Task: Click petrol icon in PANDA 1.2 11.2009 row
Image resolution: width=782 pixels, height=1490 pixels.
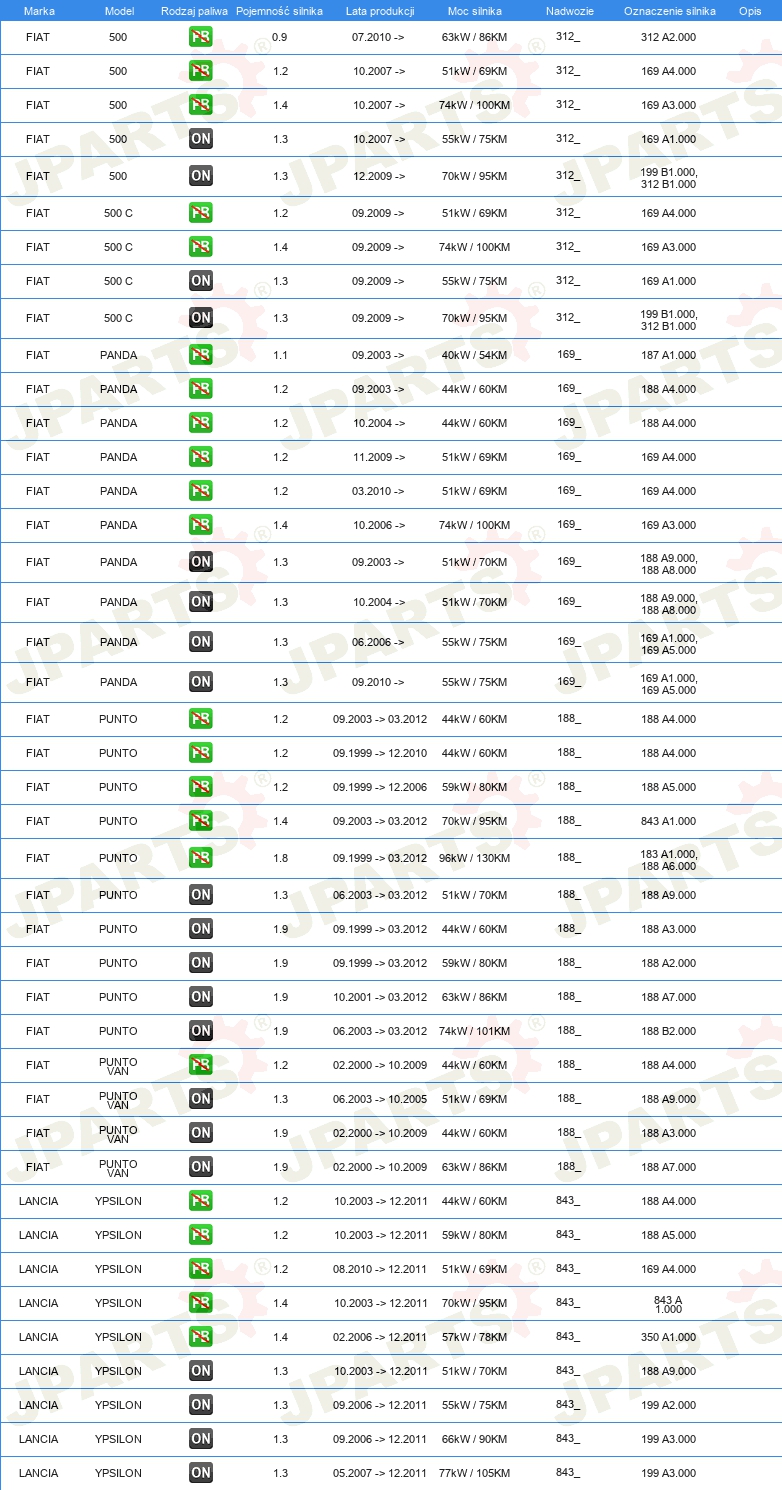Action: pyautogui.click(x=201, y=457)
